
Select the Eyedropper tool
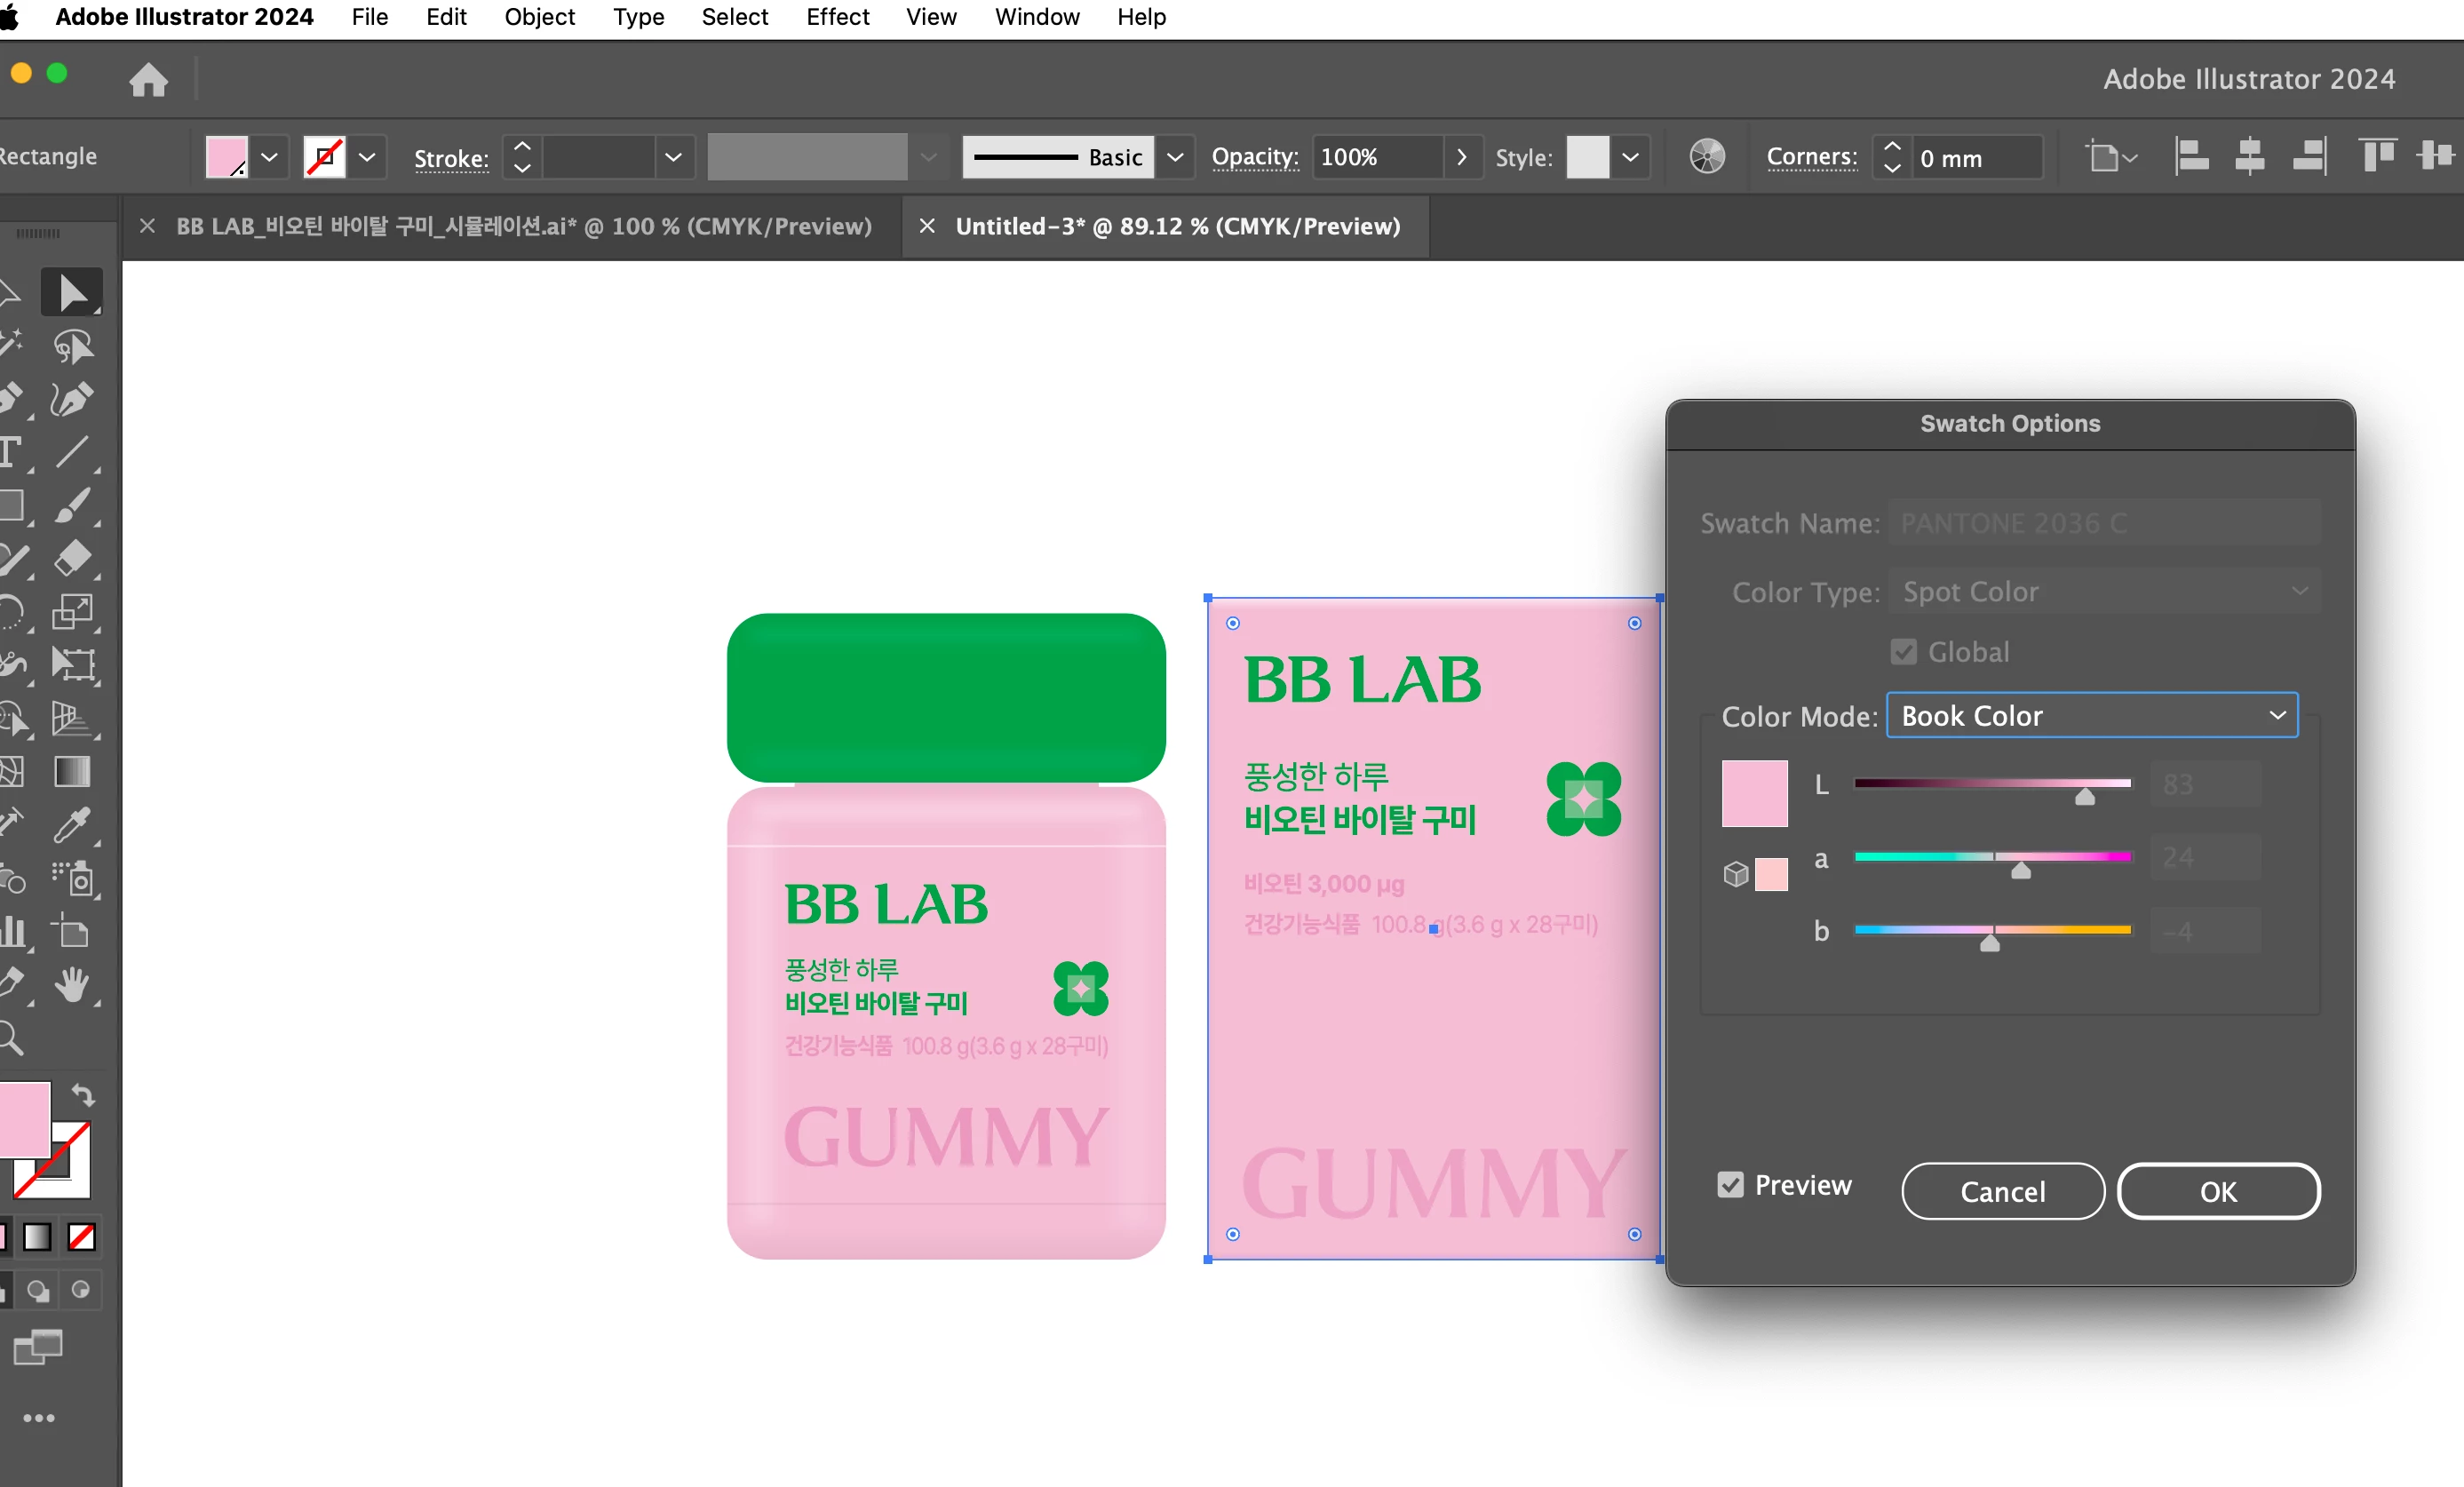pyautogui.click(x=72, y=825)
